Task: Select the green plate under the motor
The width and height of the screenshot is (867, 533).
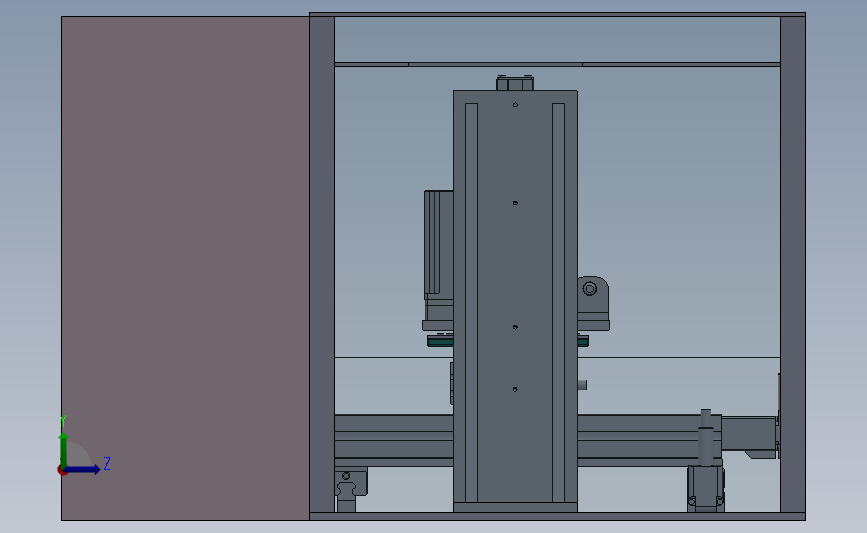Action: coord(441,342)
